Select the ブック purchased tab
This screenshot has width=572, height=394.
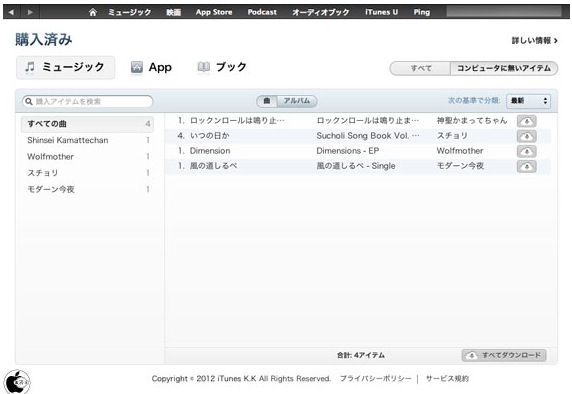222,67
